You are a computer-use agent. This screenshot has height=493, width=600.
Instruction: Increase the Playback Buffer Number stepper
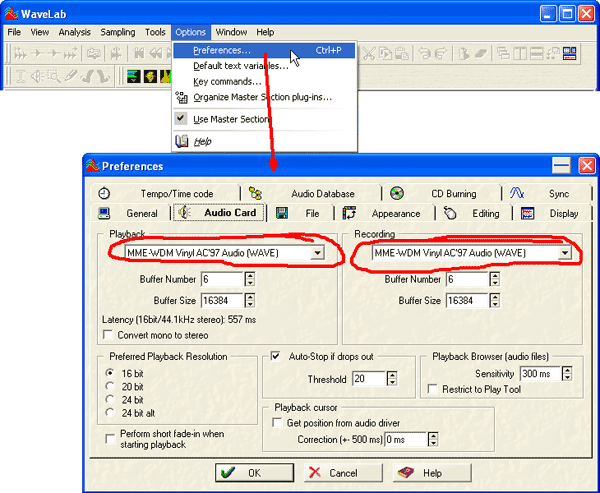point(250,276)
